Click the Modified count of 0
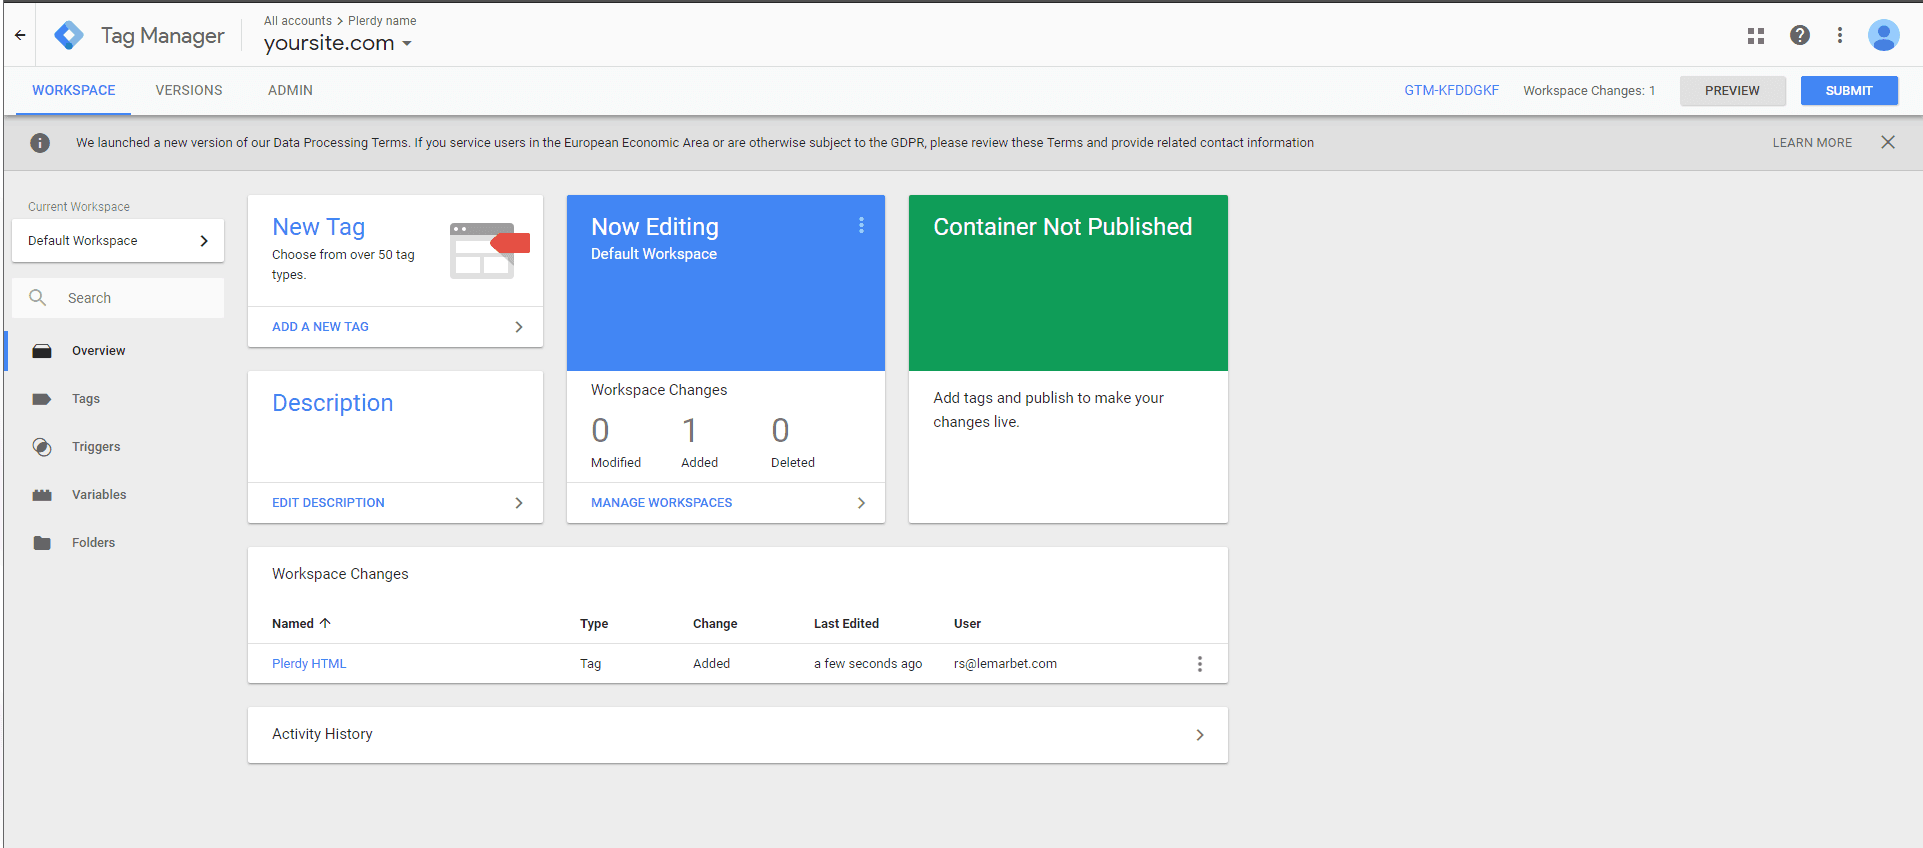The image size is (1923, 848). point(600,431)
